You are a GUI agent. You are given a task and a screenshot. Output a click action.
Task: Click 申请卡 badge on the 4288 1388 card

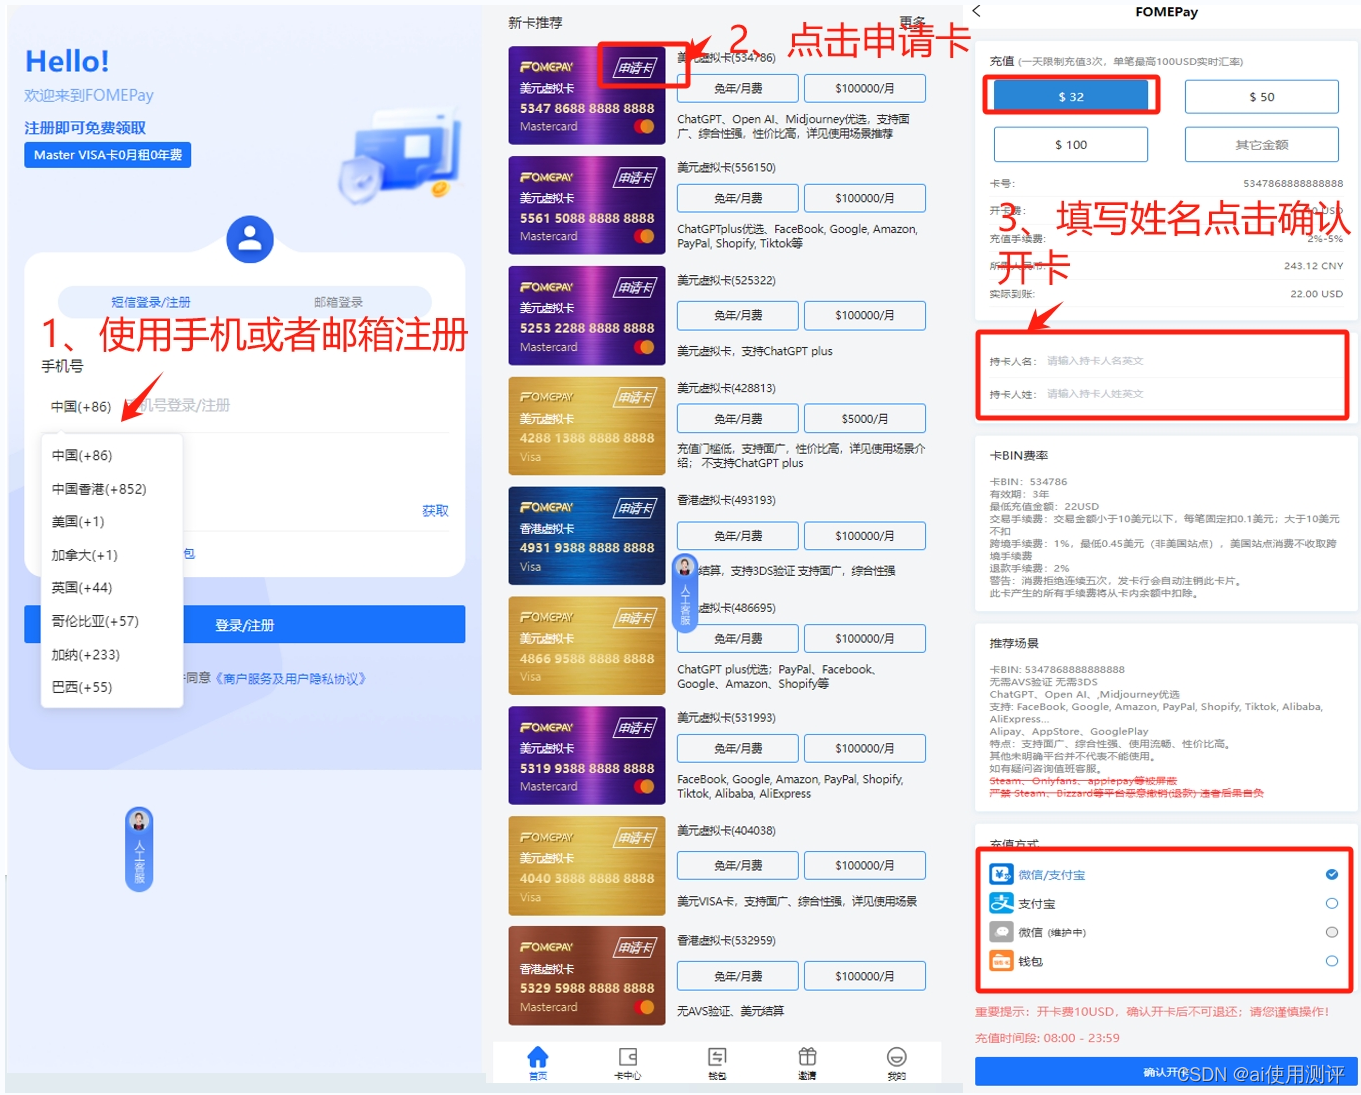coord(636,398)
